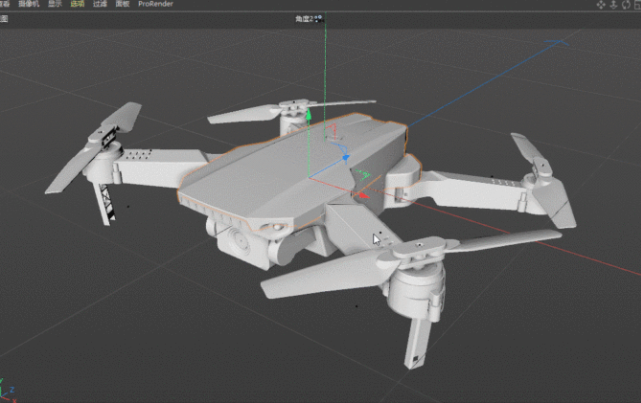Click the toggle active view icon
The width and height of the screenshot is (641, 403).
(637, 4)
